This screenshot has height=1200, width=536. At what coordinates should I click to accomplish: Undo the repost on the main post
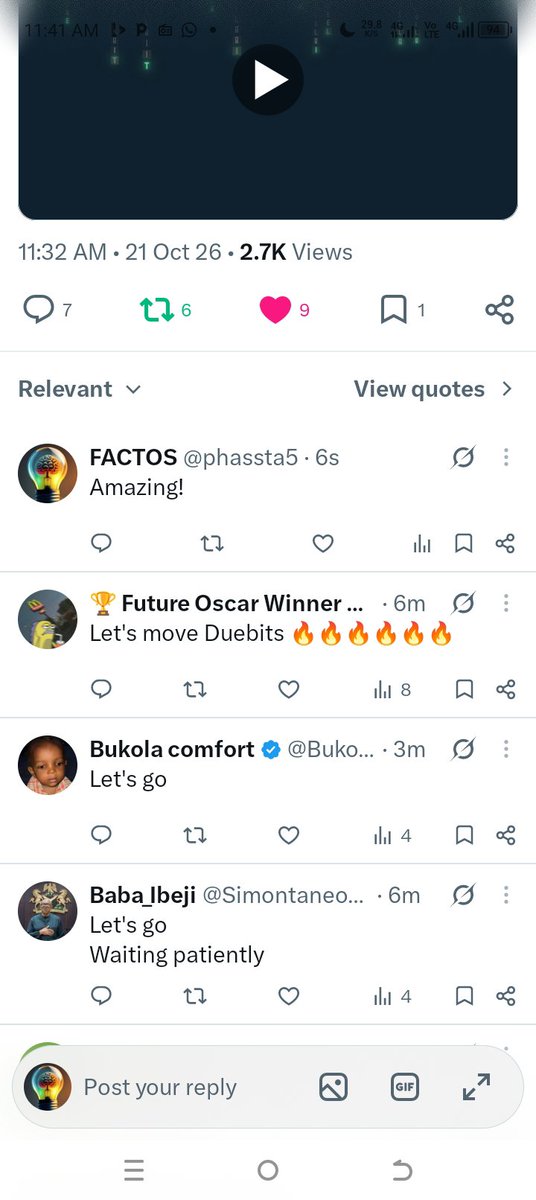coord(157,310)
